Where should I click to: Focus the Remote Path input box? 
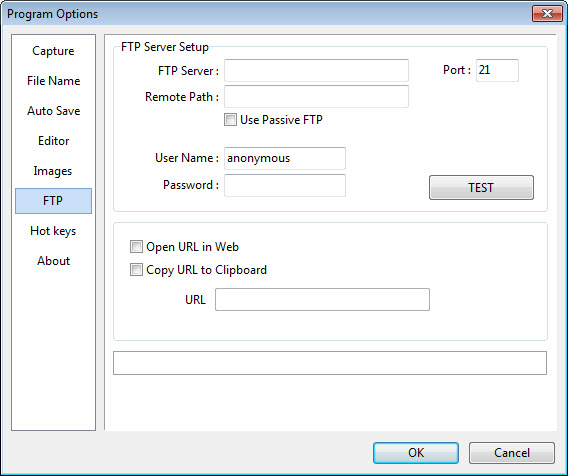pyautogui.click(x=316, y=96)
